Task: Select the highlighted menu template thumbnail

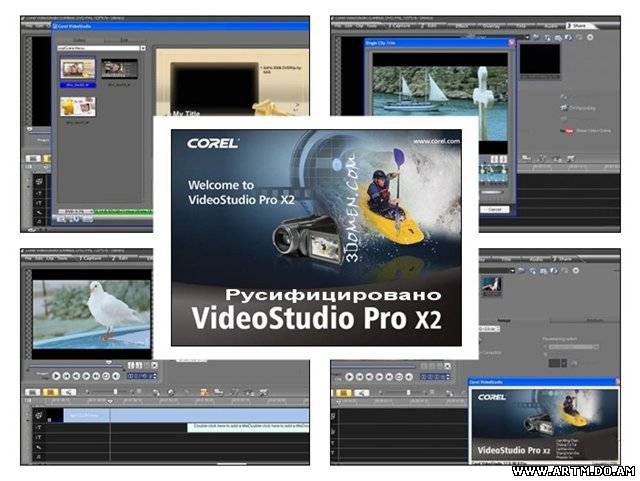Action: pyautogui.click(x=78, y=69)
